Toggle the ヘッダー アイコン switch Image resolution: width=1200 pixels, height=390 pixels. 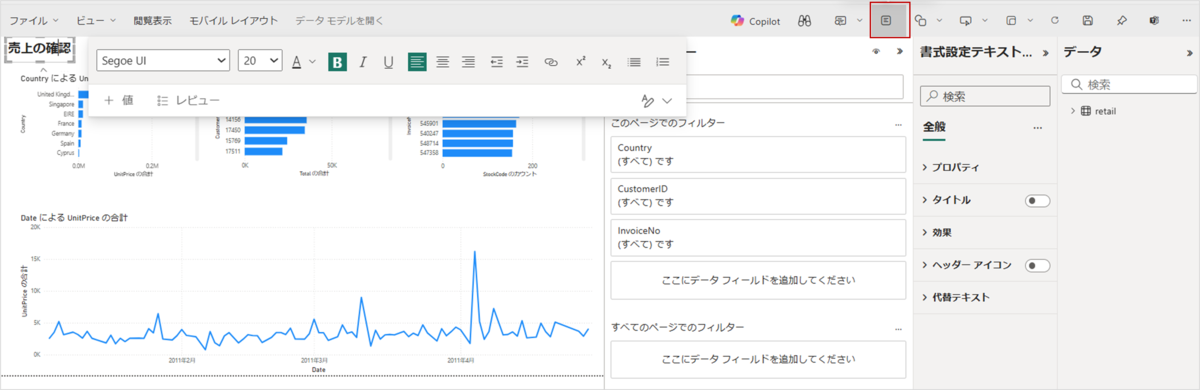(x=1038, y=265)
